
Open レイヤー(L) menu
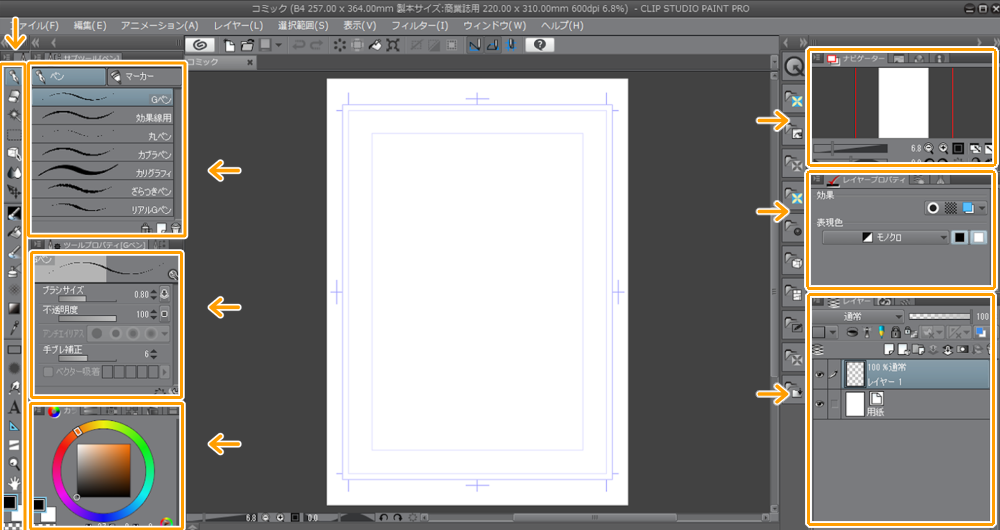coord(238,26)
